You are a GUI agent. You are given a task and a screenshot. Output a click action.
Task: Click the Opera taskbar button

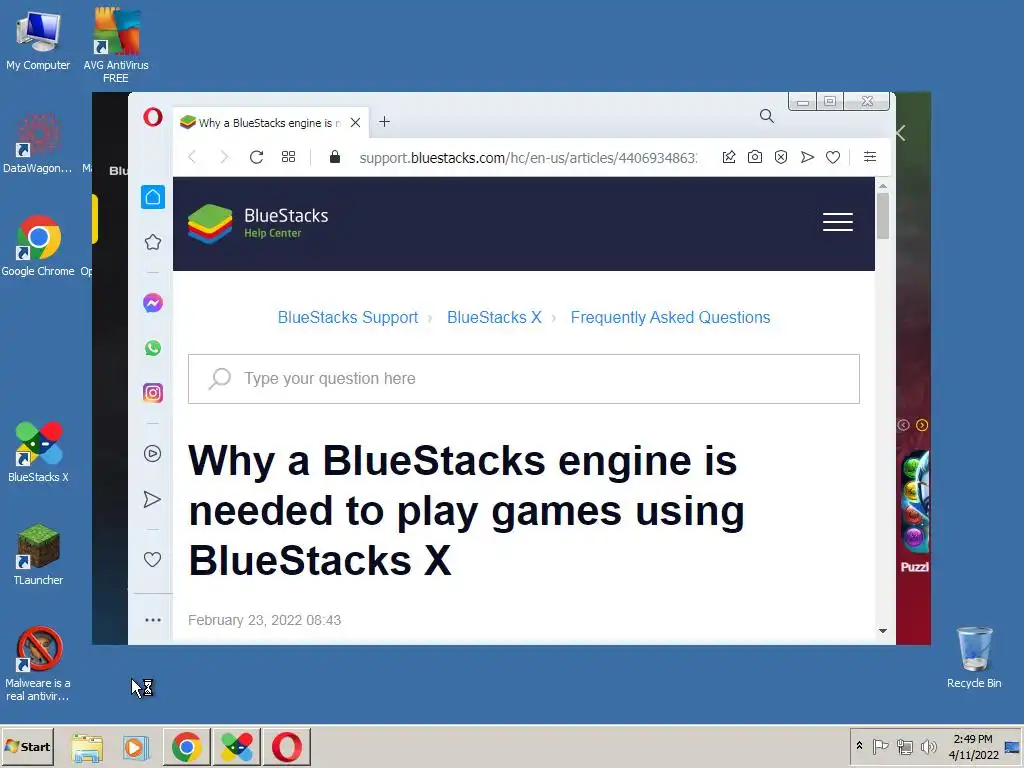287,747
